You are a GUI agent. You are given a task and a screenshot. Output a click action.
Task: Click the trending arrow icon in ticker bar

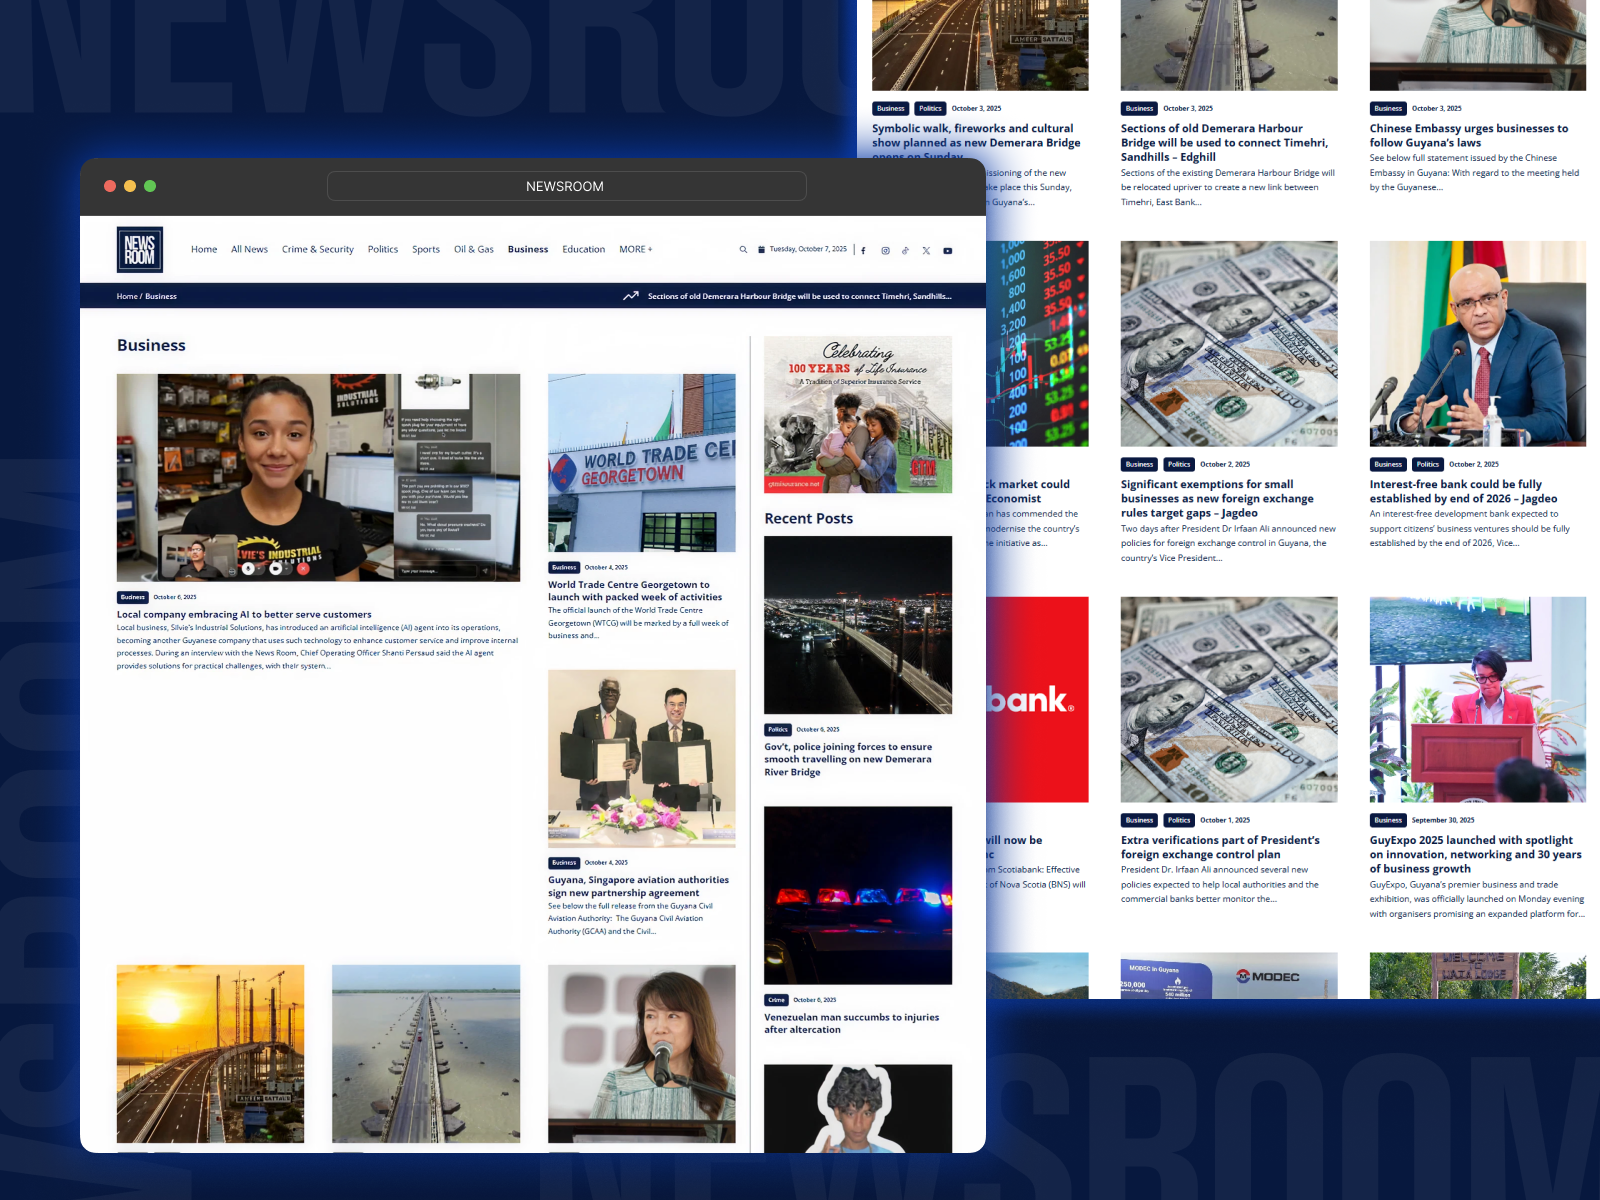tap(631, 296)
